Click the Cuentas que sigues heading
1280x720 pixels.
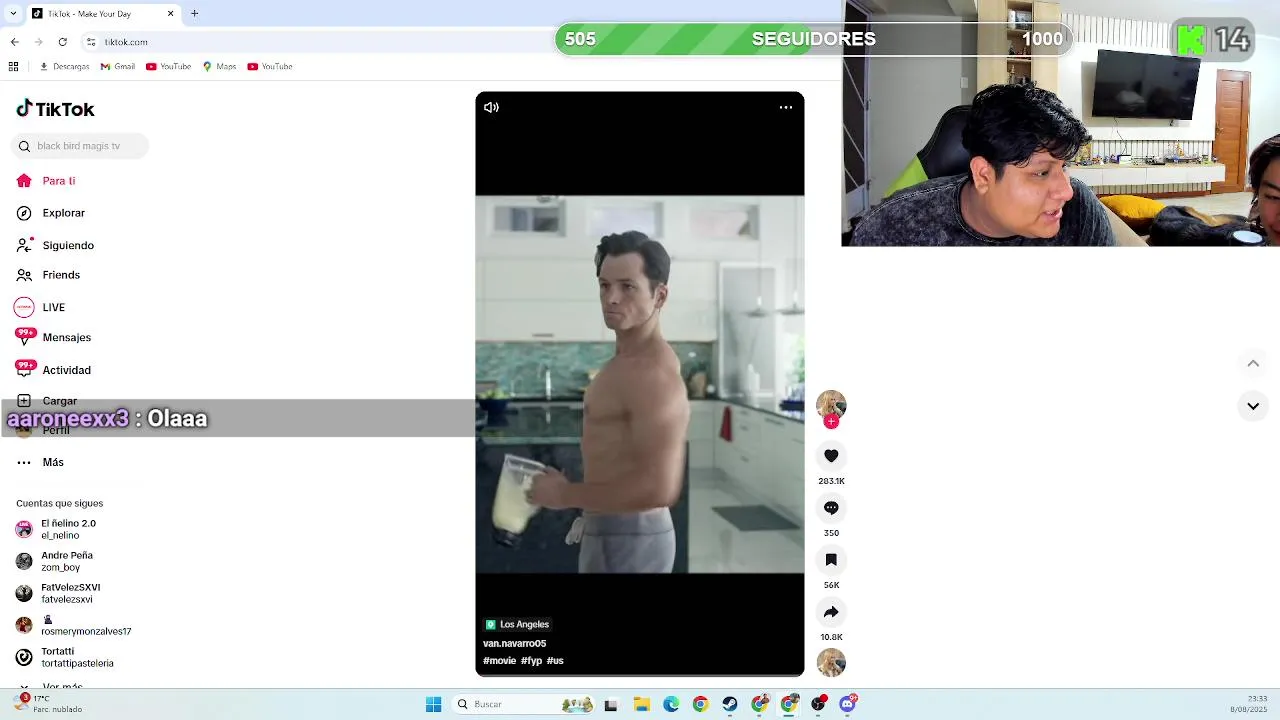click(x=60, y=503)
